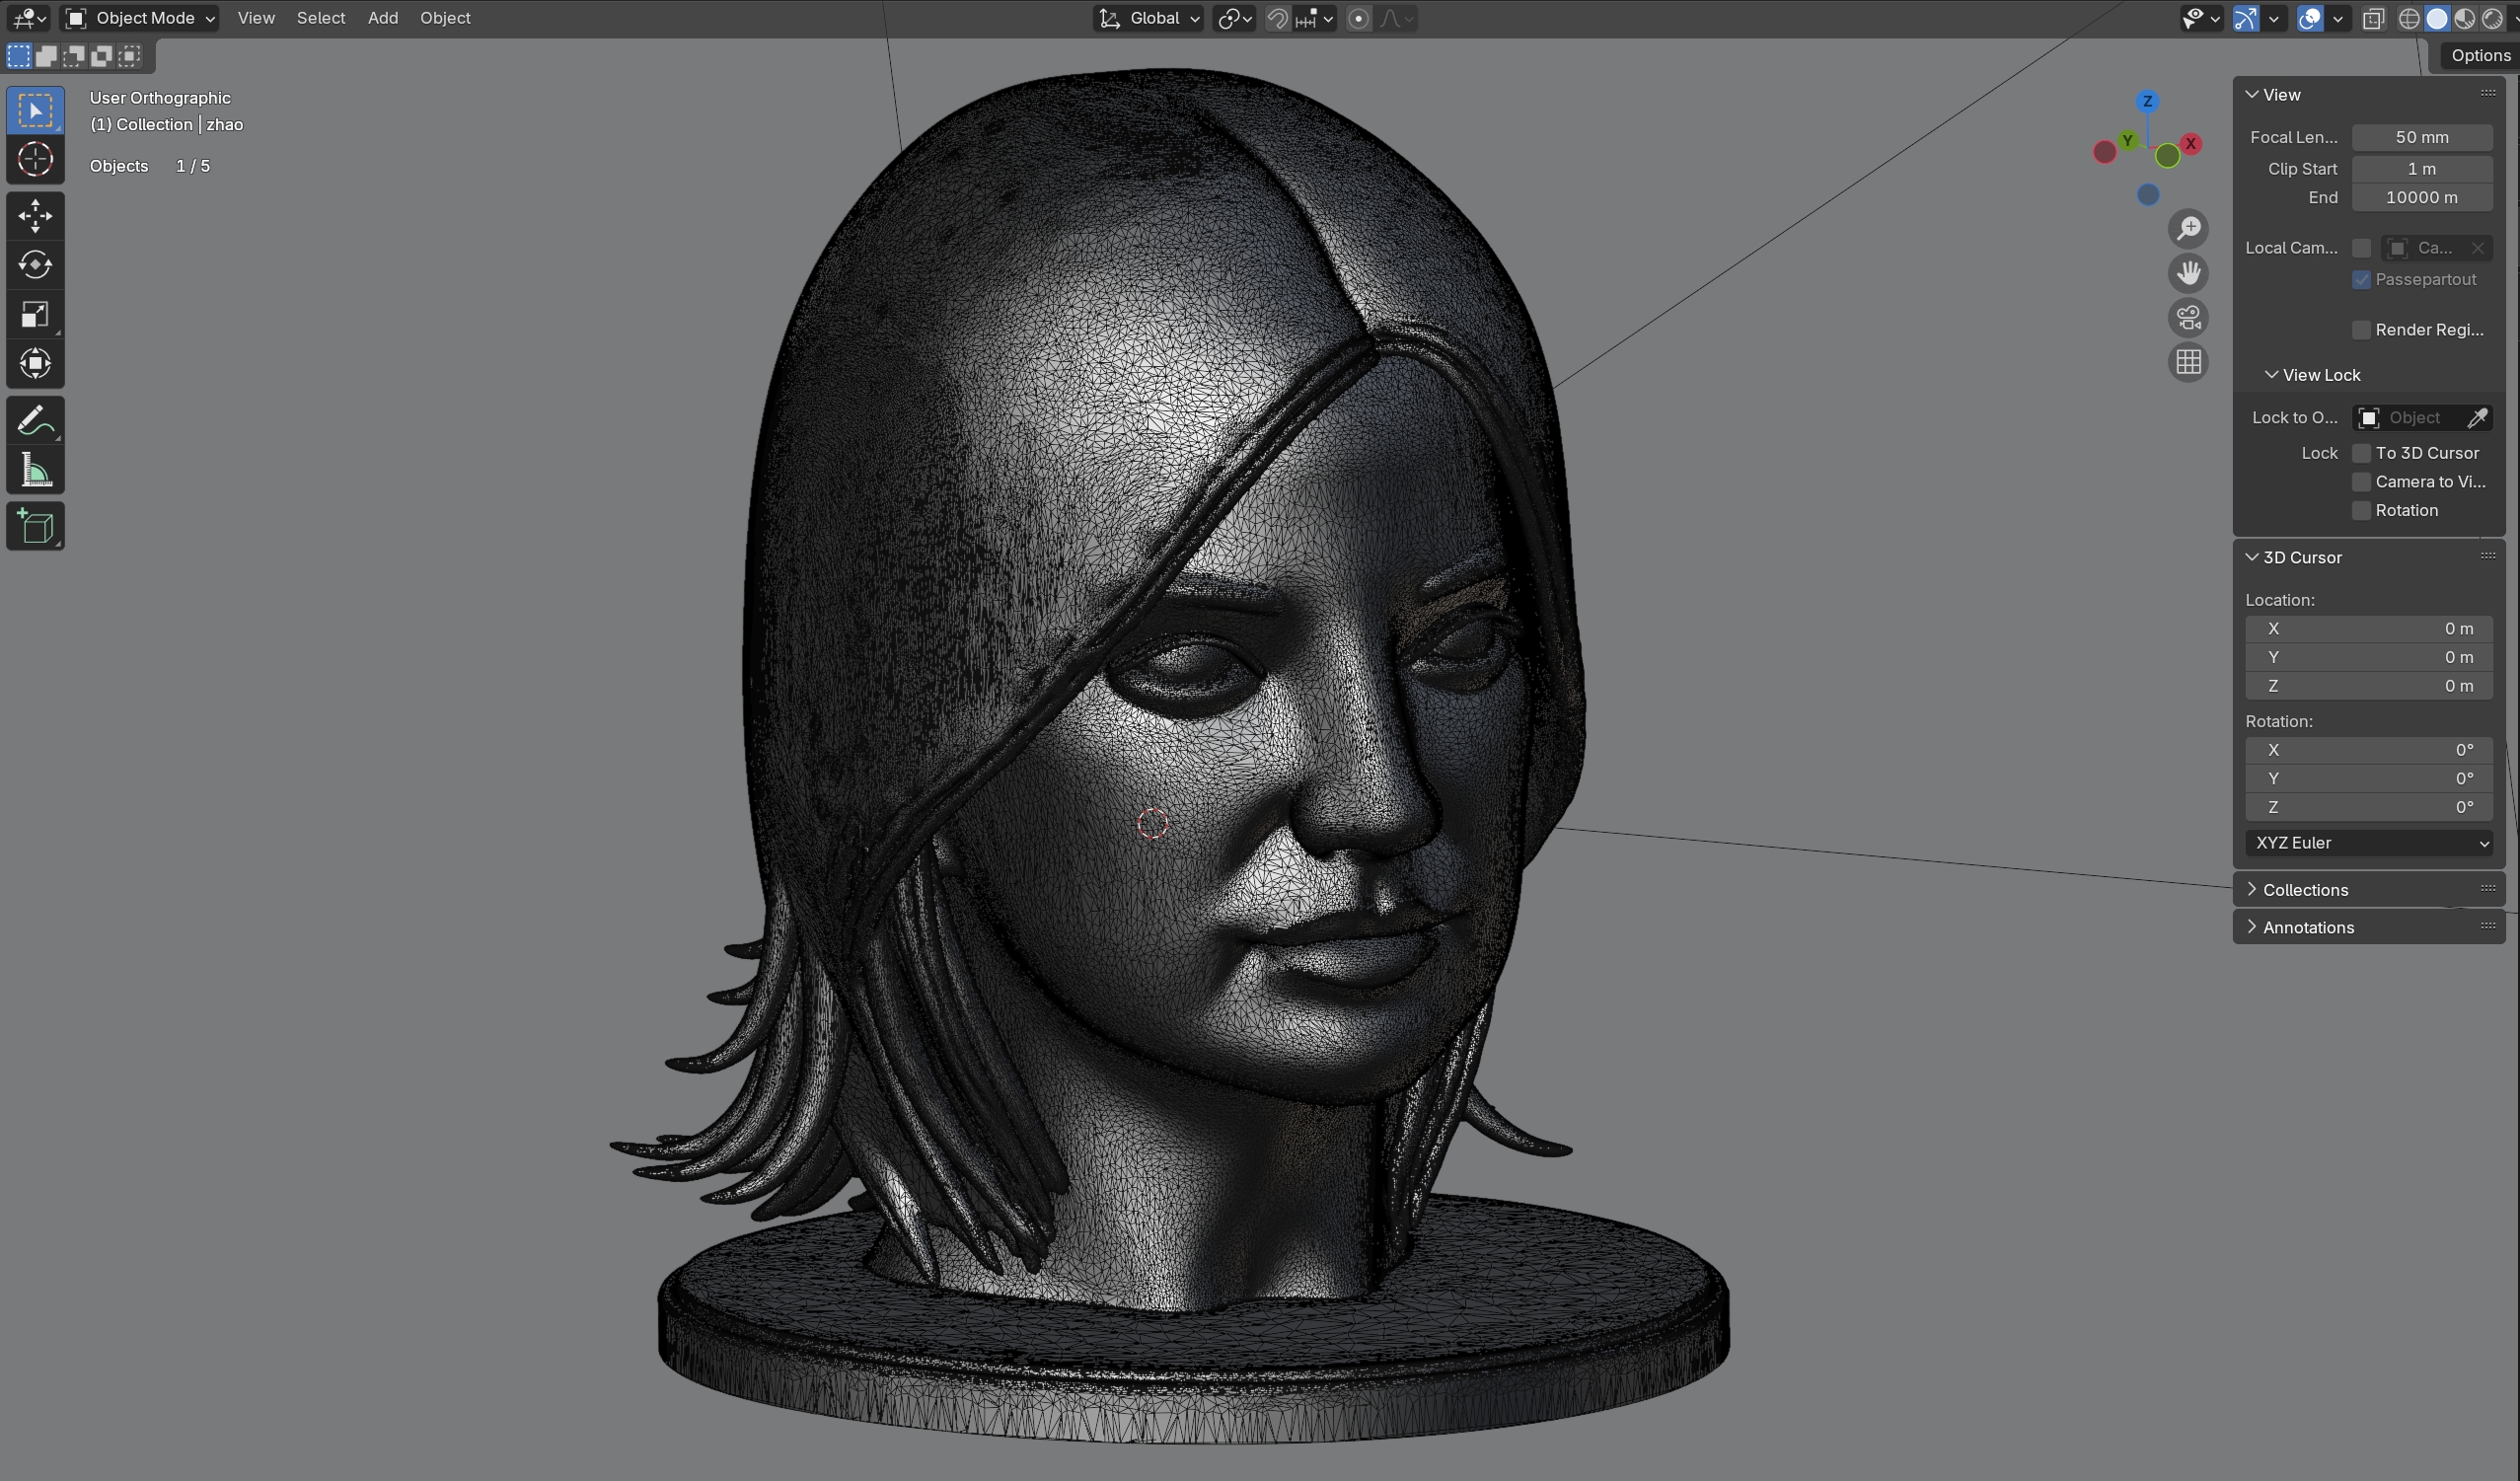Click the Options button

pos(2480,56)
